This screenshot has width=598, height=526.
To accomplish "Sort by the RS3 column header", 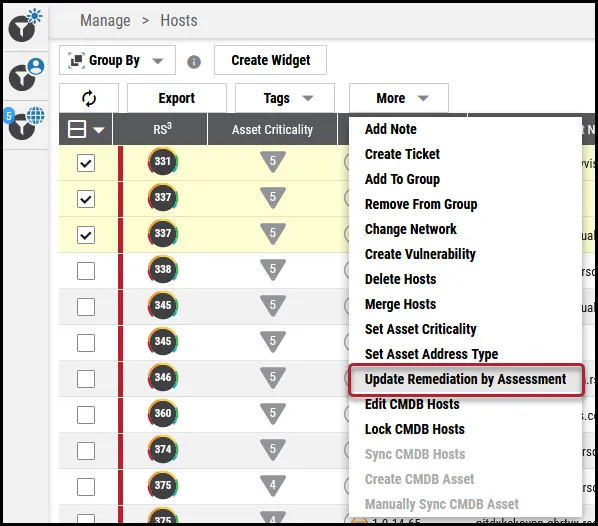I will pyautogui.click(x=162, y=129).
